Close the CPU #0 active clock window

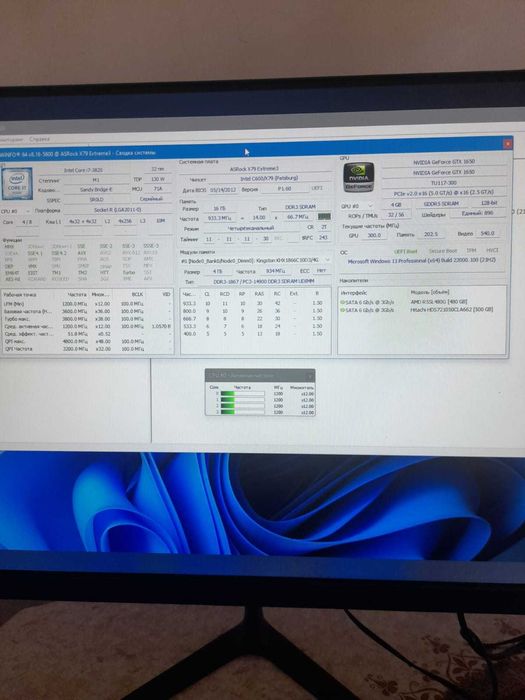[310, 375]
